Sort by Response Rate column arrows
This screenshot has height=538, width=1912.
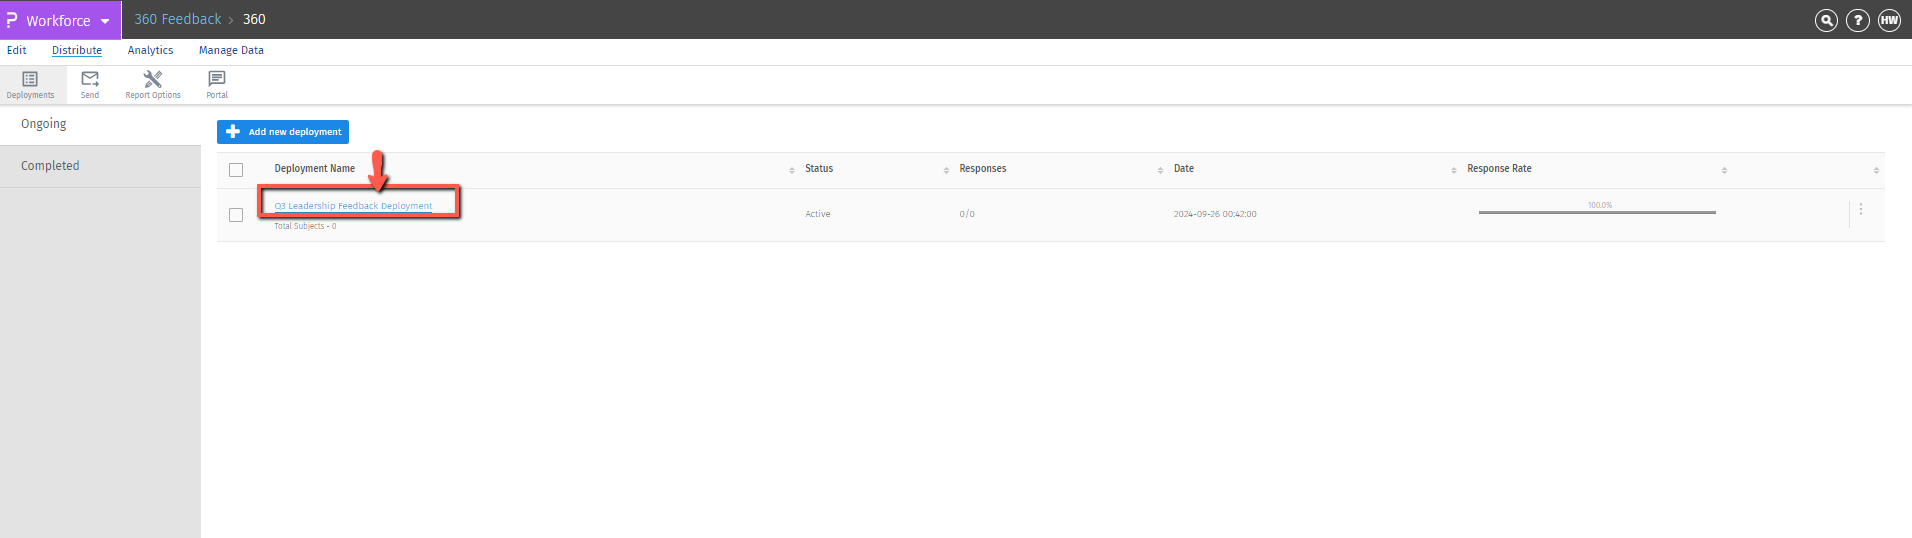click(1724, 170)
